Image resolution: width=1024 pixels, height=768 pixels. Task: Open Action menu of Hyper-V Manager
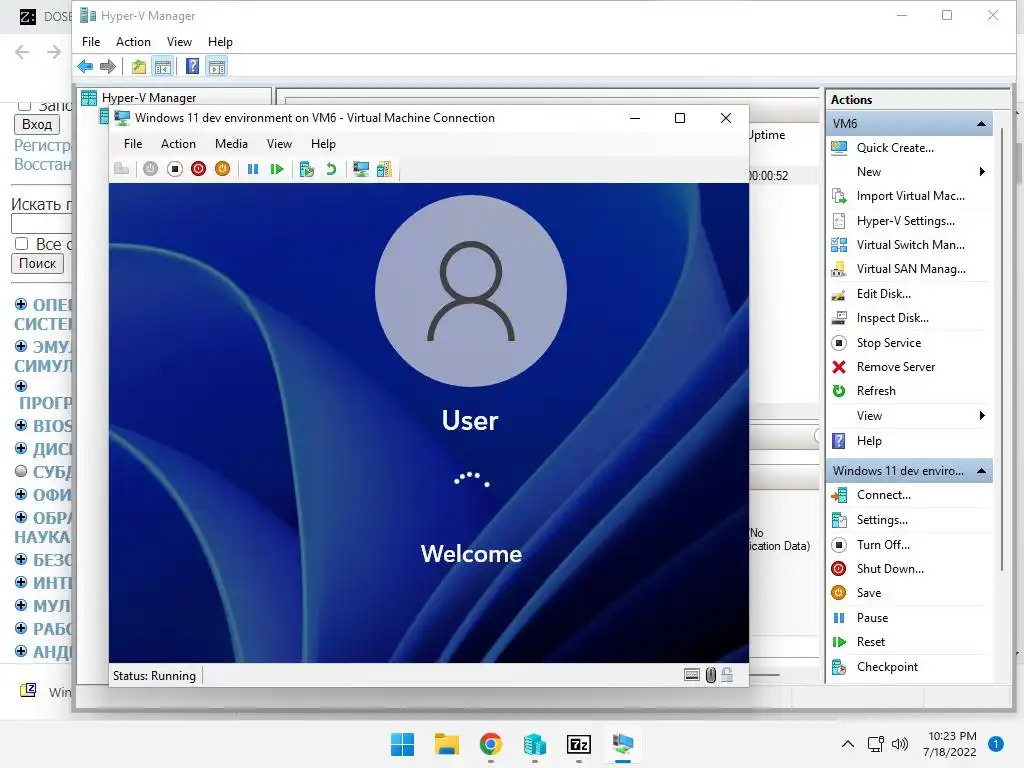pyautogui.click(x=133, y=42)
